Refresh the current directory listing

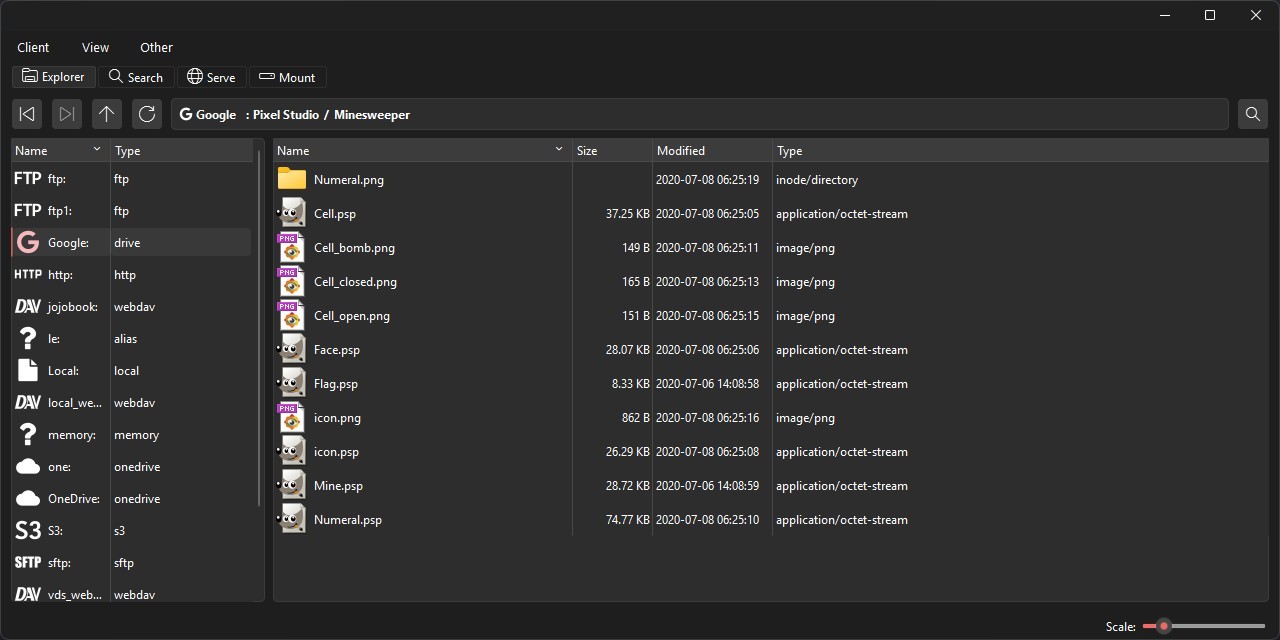[147, 114]
